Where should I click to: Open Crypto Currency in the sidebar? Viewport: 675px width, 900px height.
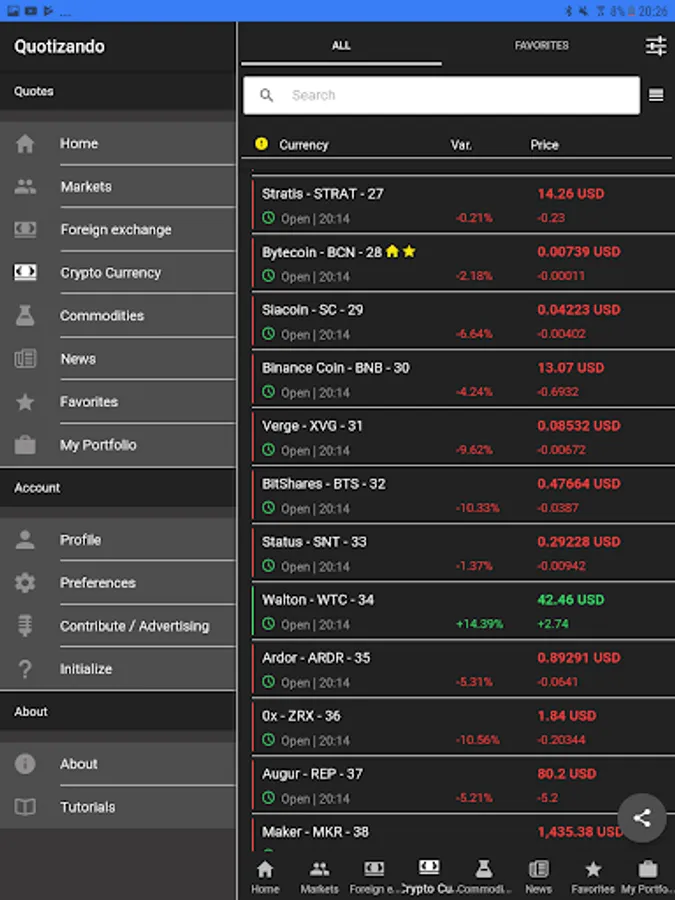110,273
